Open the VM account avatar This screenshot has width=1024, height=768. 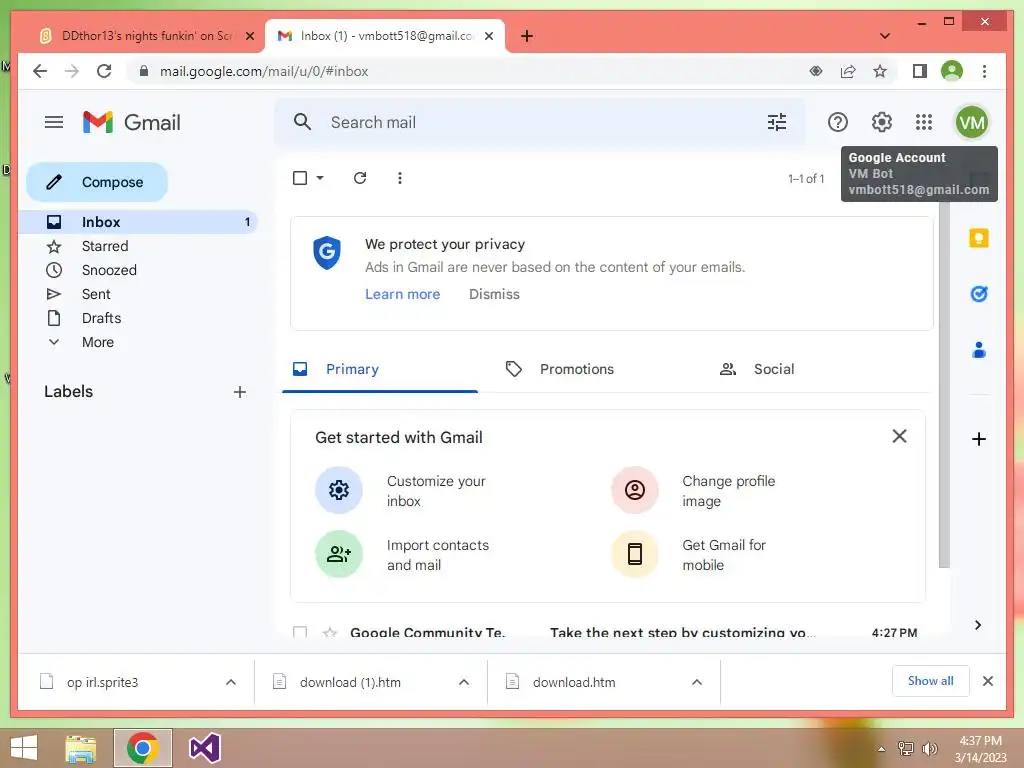click(971, 122)
